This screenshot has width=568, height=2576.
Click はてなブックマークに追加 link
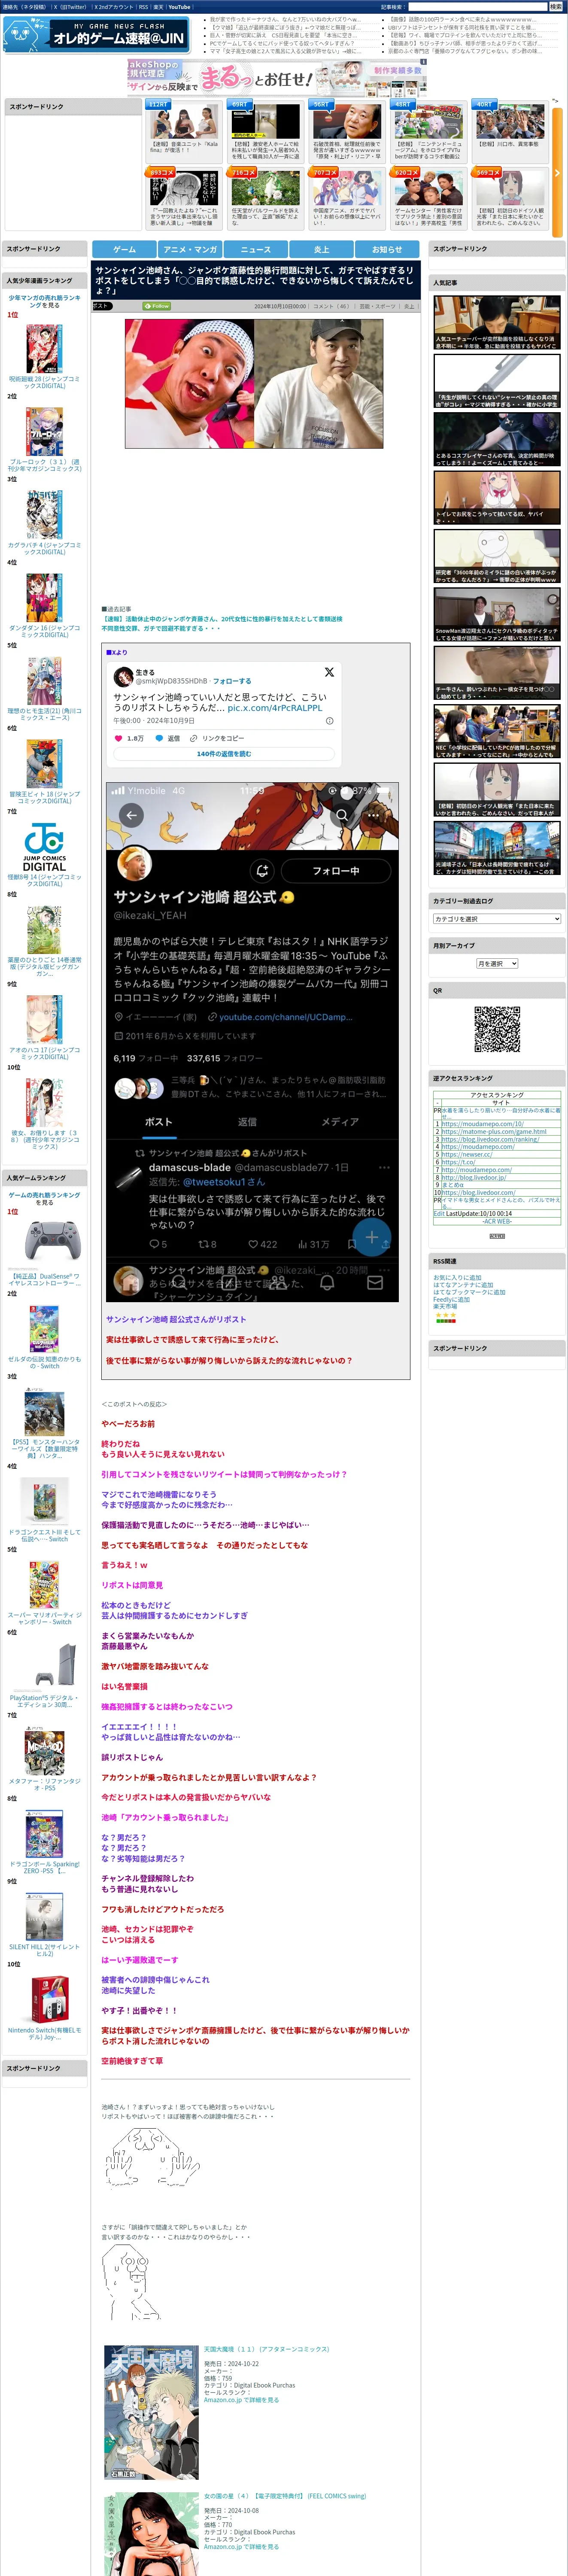469,1292
